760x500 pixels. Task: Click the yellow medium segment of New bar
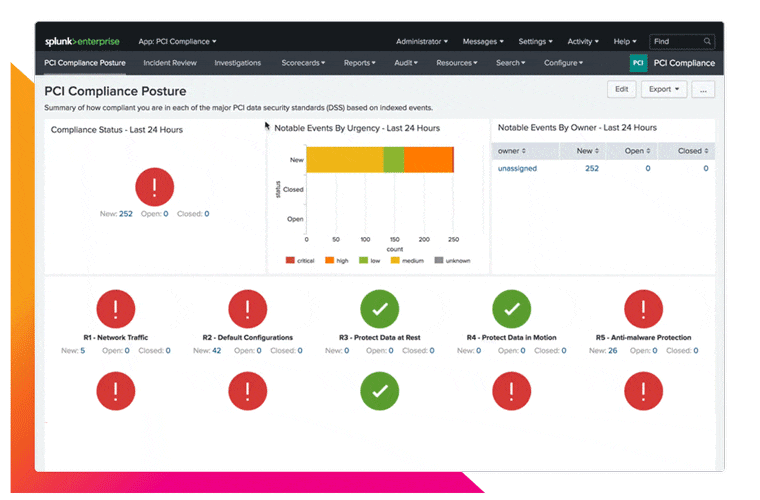pos(345,160)
